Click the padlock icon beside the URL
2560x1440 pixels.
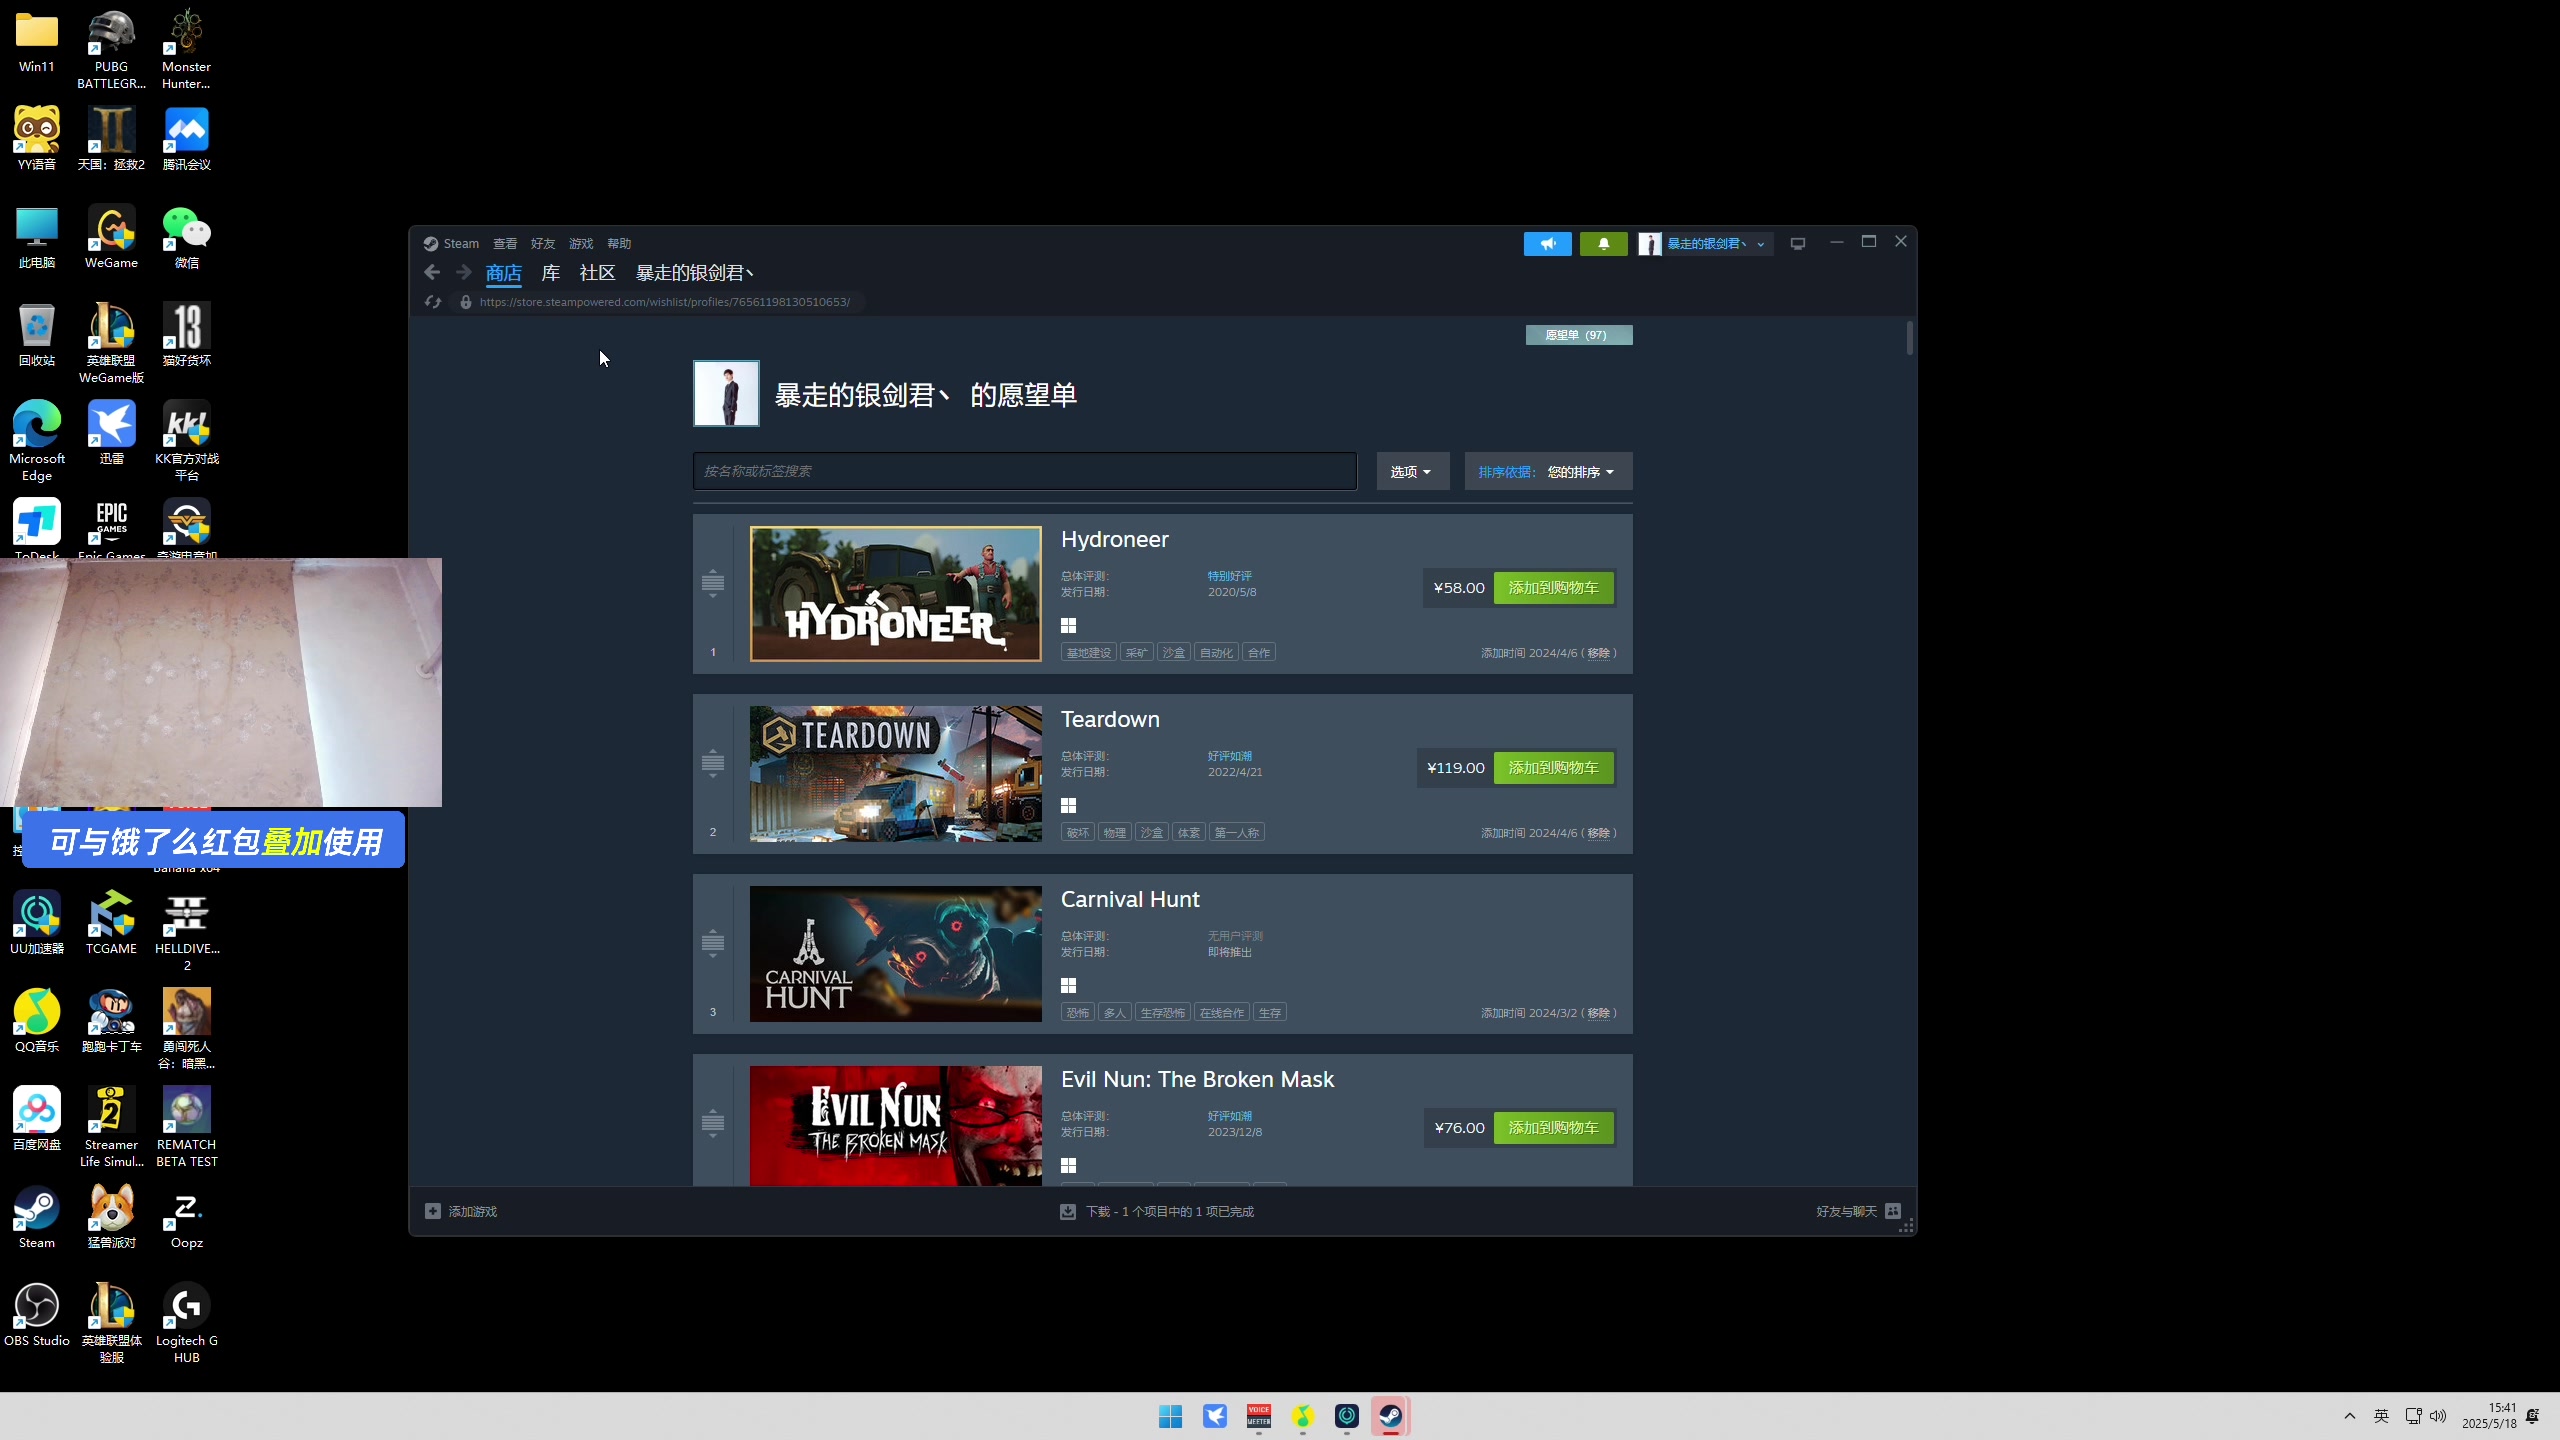[466, 302]
